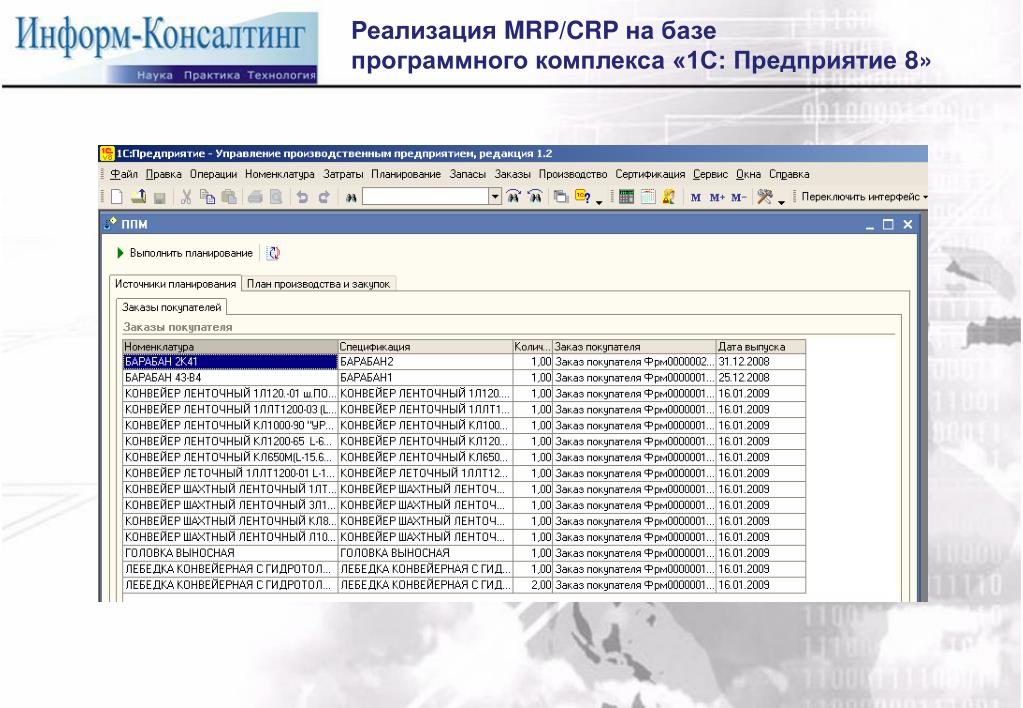Screen dimensions: 1023x708
Task: Click the user certificate icon after the calendar
Action: [669, 196]
